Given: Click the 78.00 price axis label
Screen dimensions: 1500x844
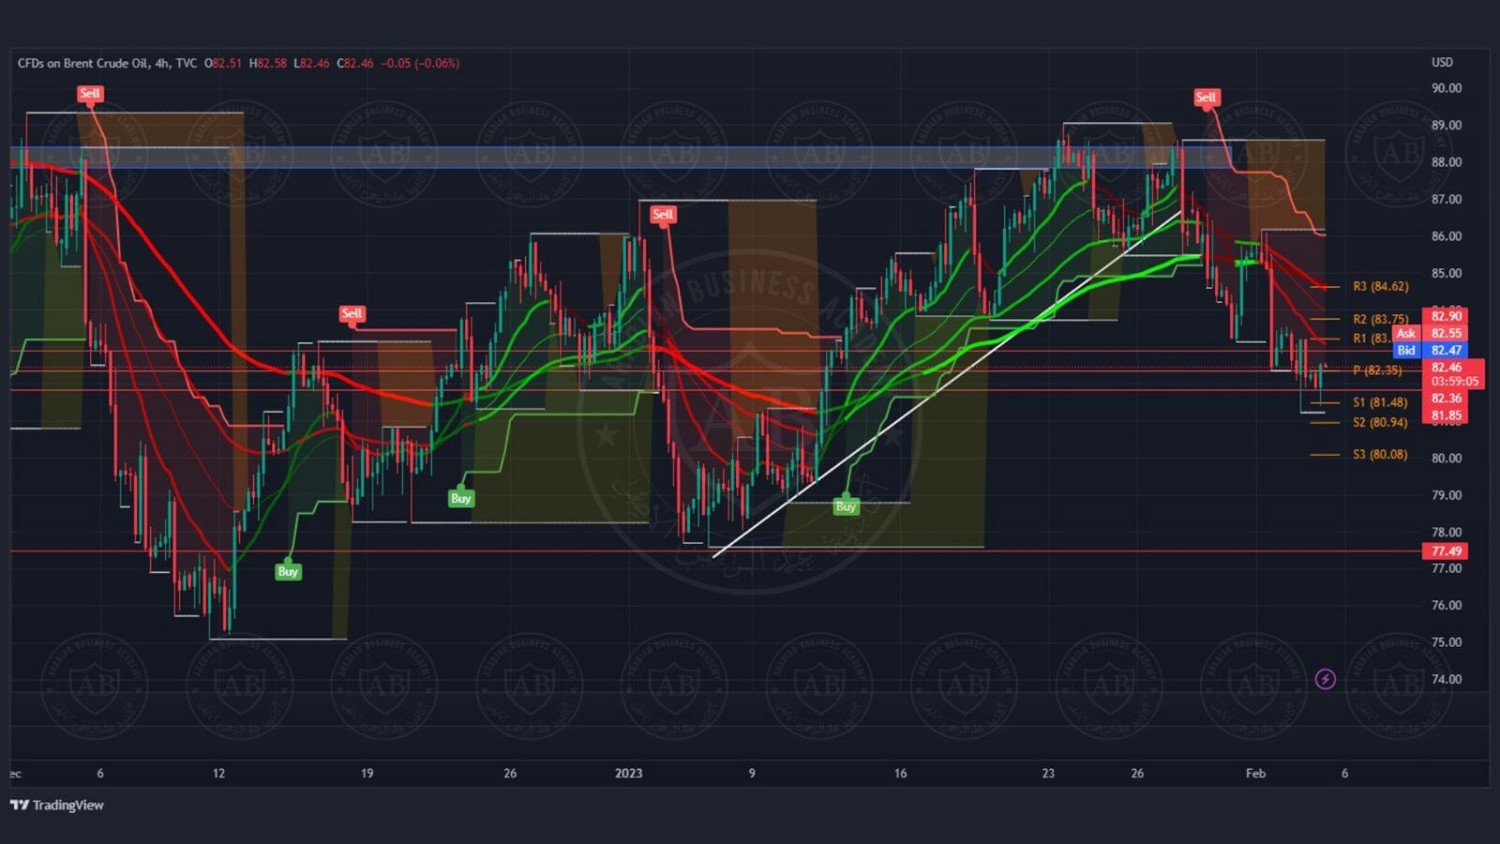Looking at the screenshot, I should (x=1446, y=532).
